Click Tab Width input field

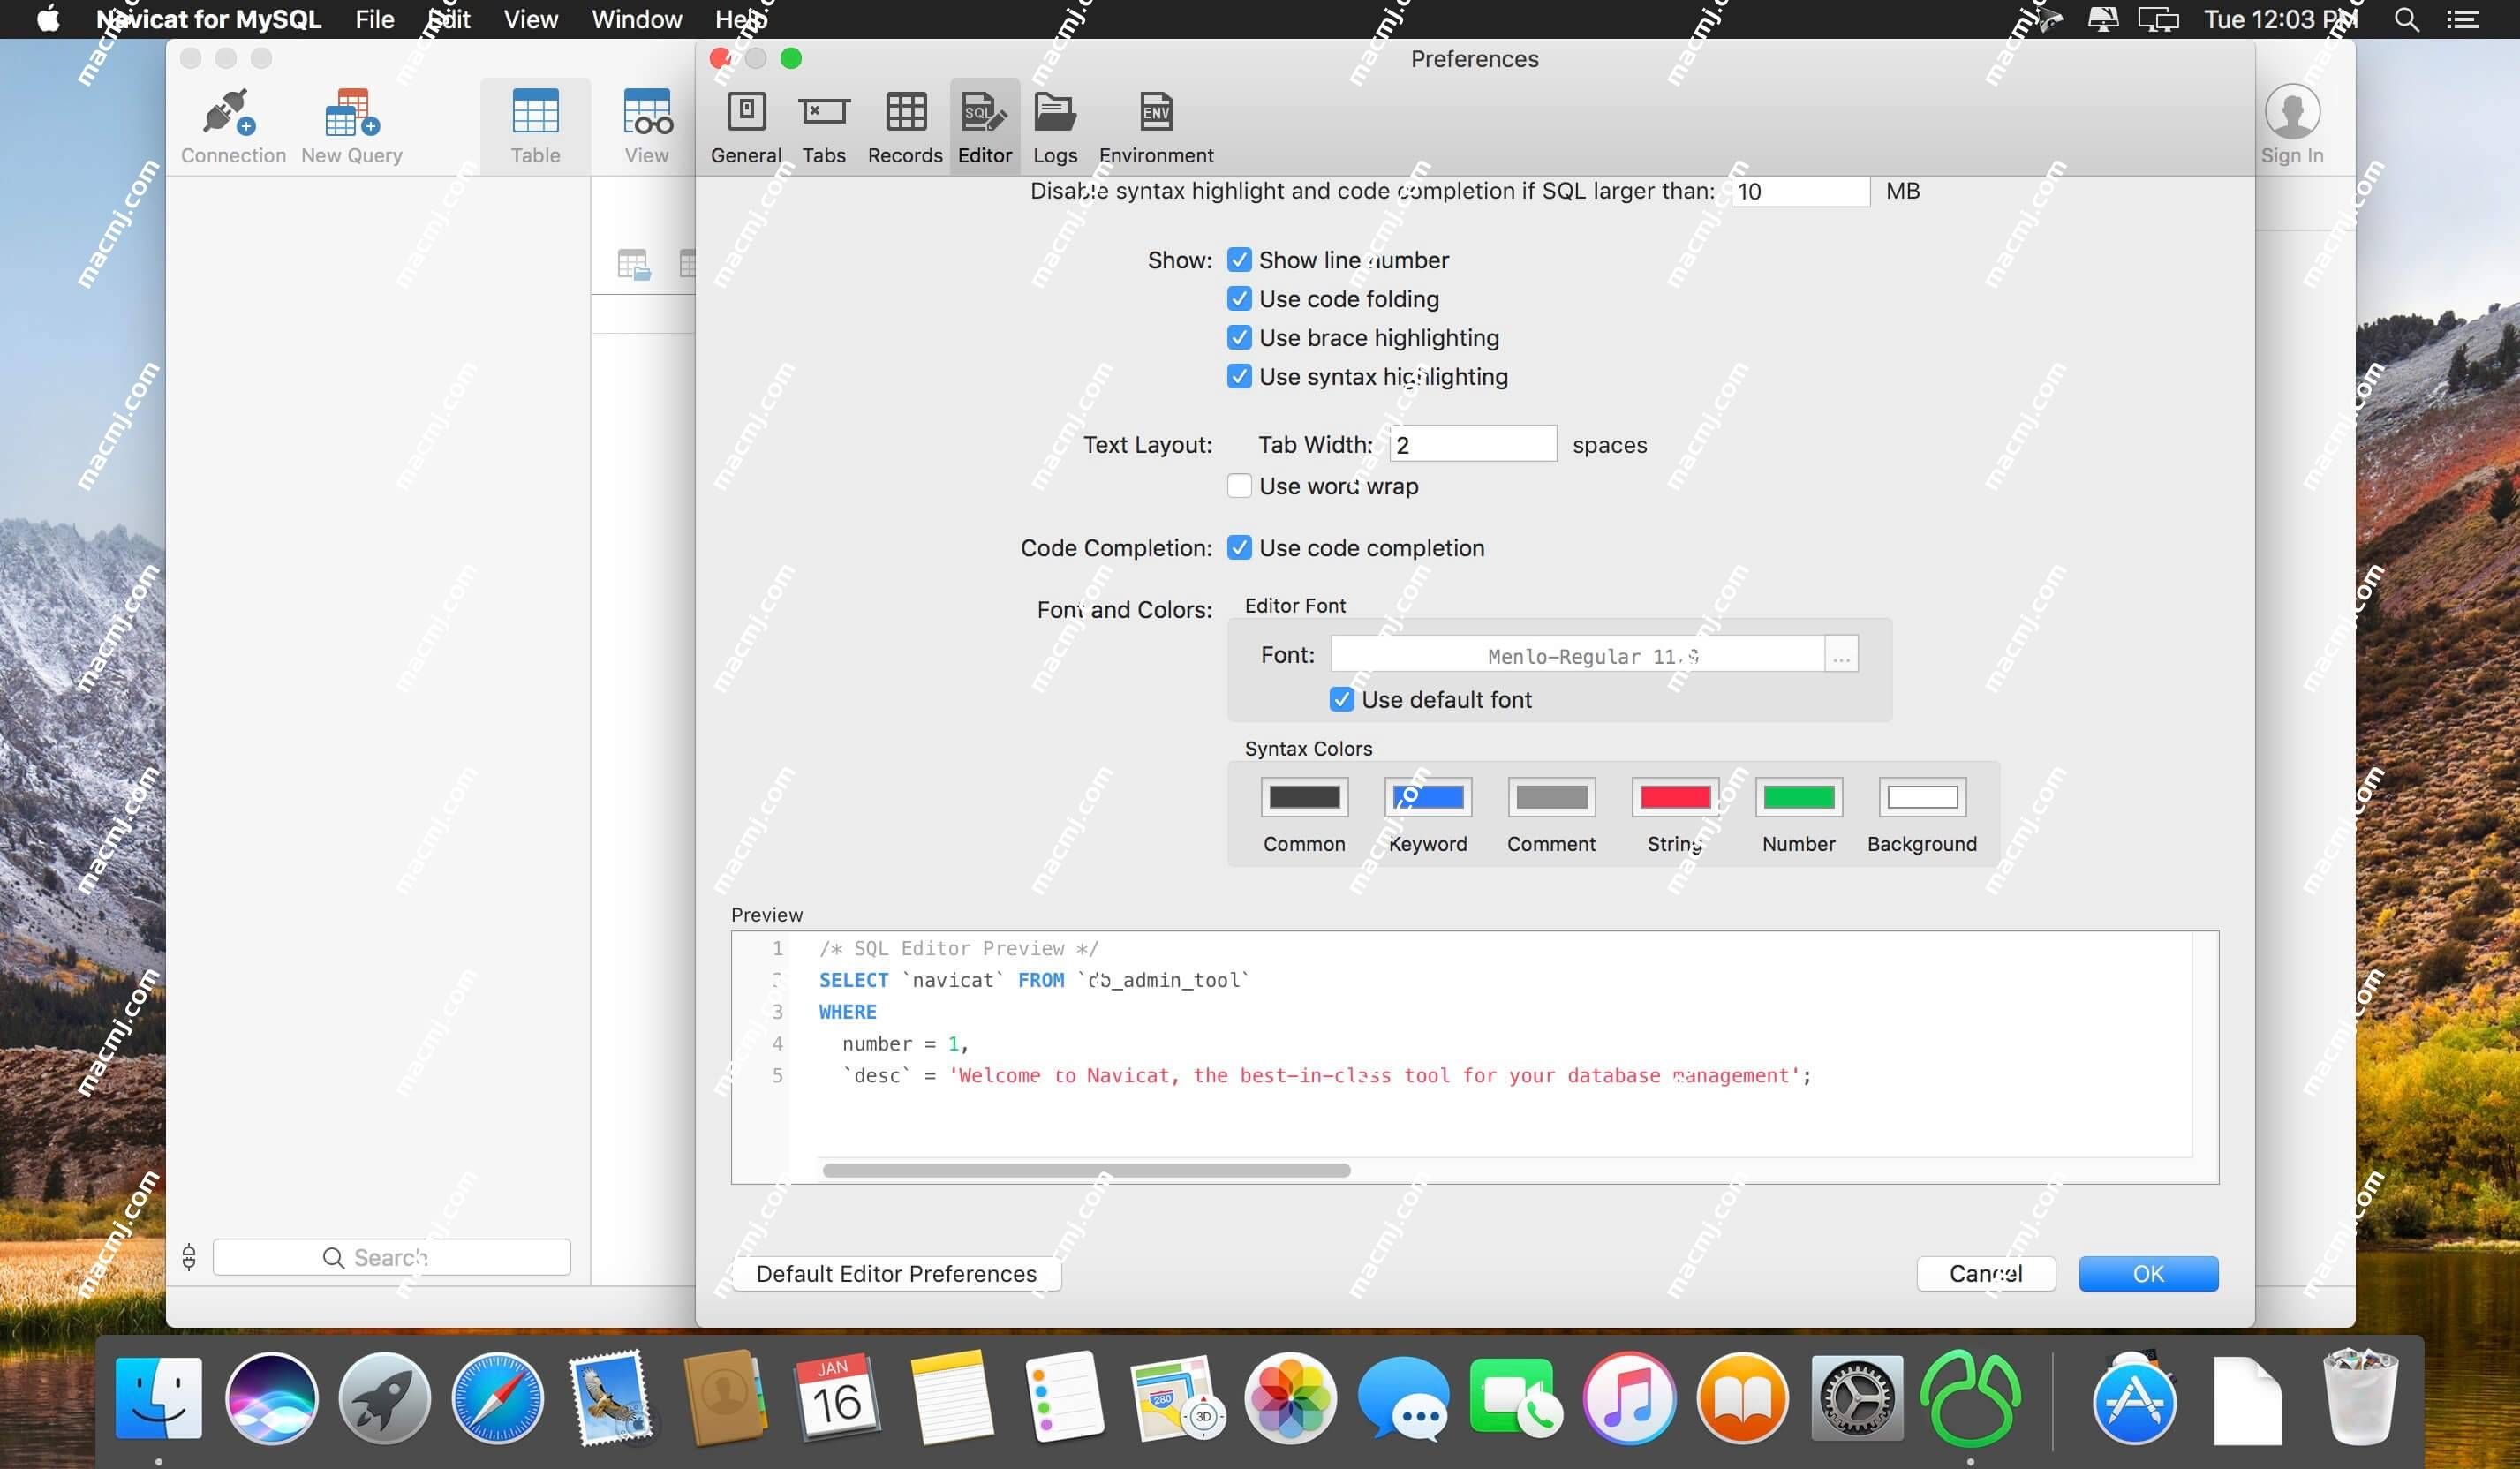click(1475, 444)
